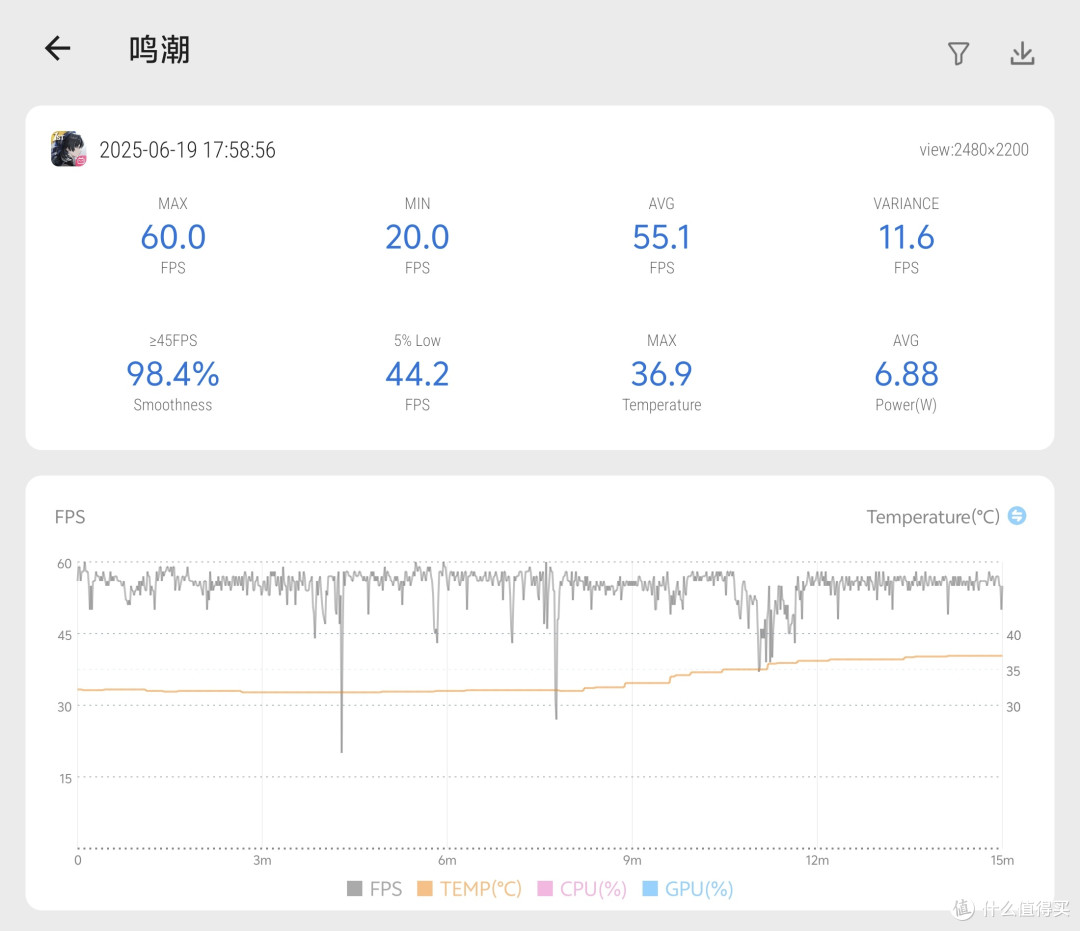Click the VARIANCE value 11.6

coord(906,237)
